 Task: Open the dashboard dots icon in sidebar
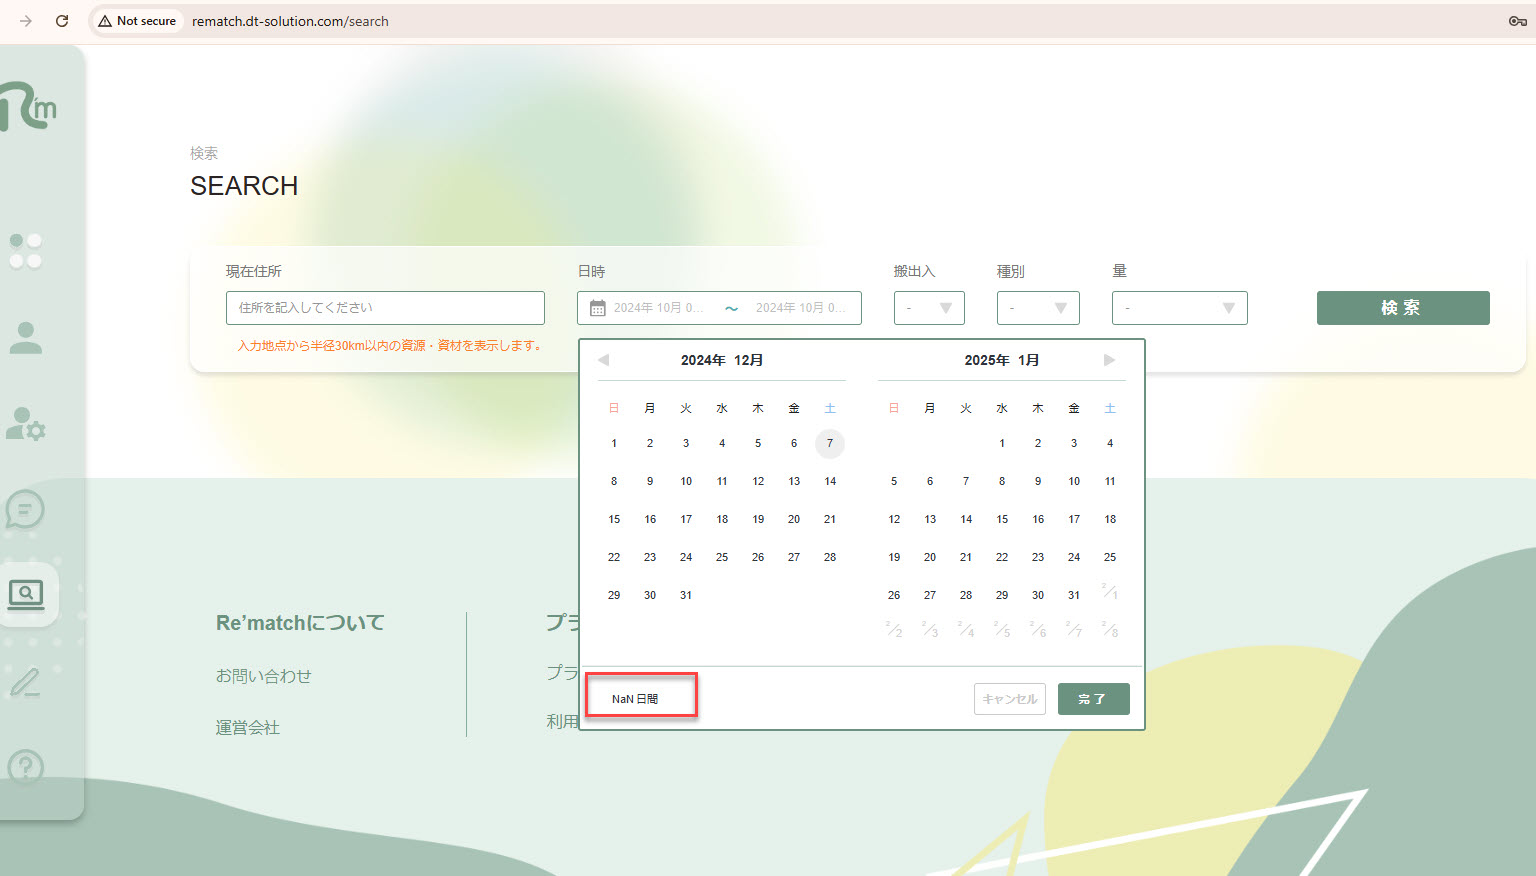point(25,251)
